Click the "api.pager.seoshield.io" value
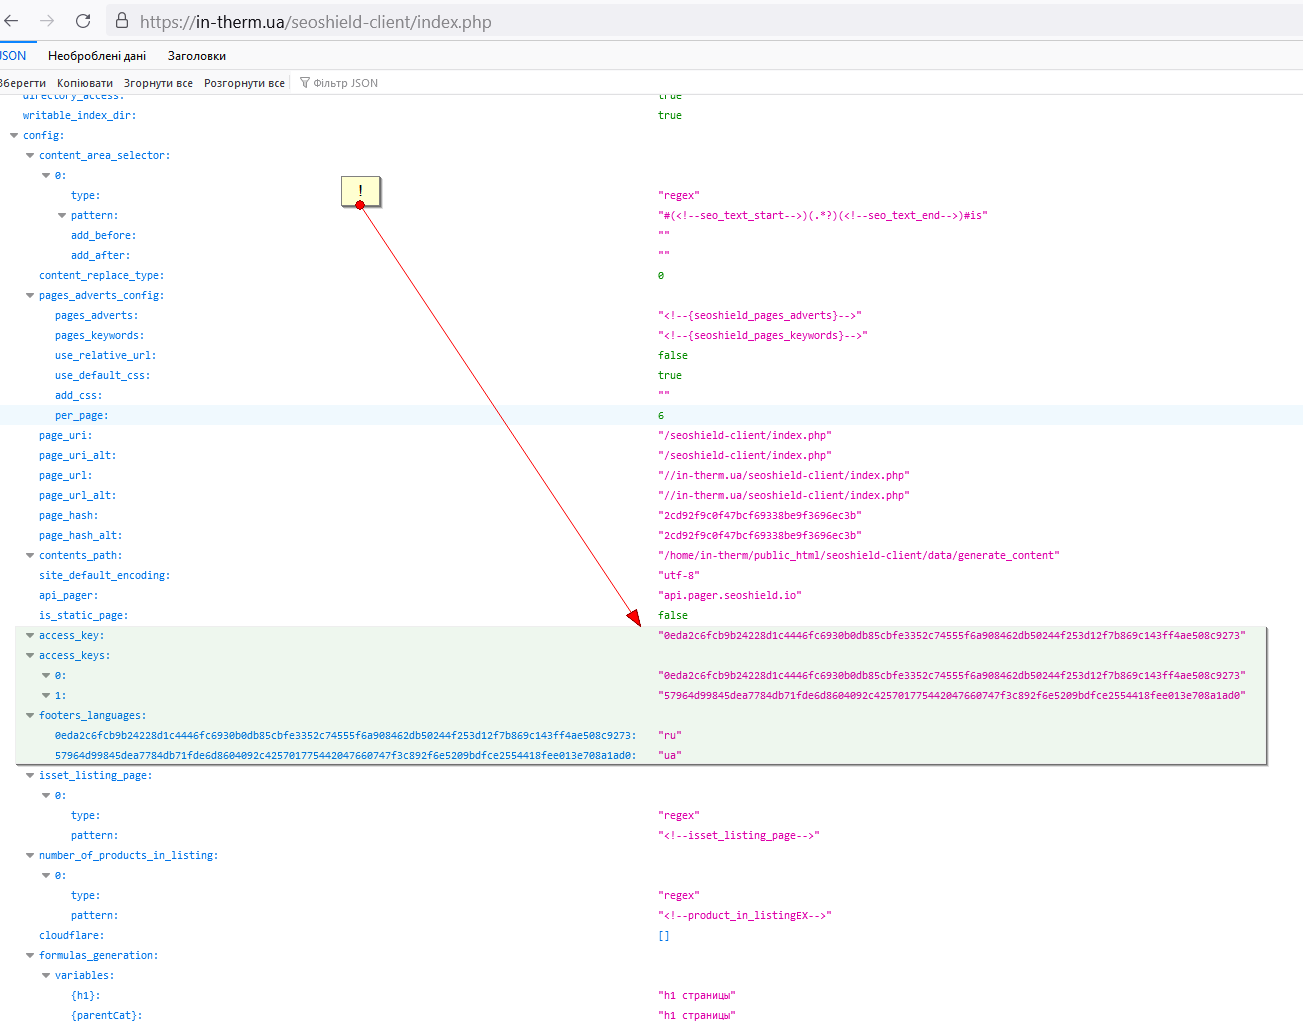Screen dimensions: 1303x1031 tap(730, 596)
